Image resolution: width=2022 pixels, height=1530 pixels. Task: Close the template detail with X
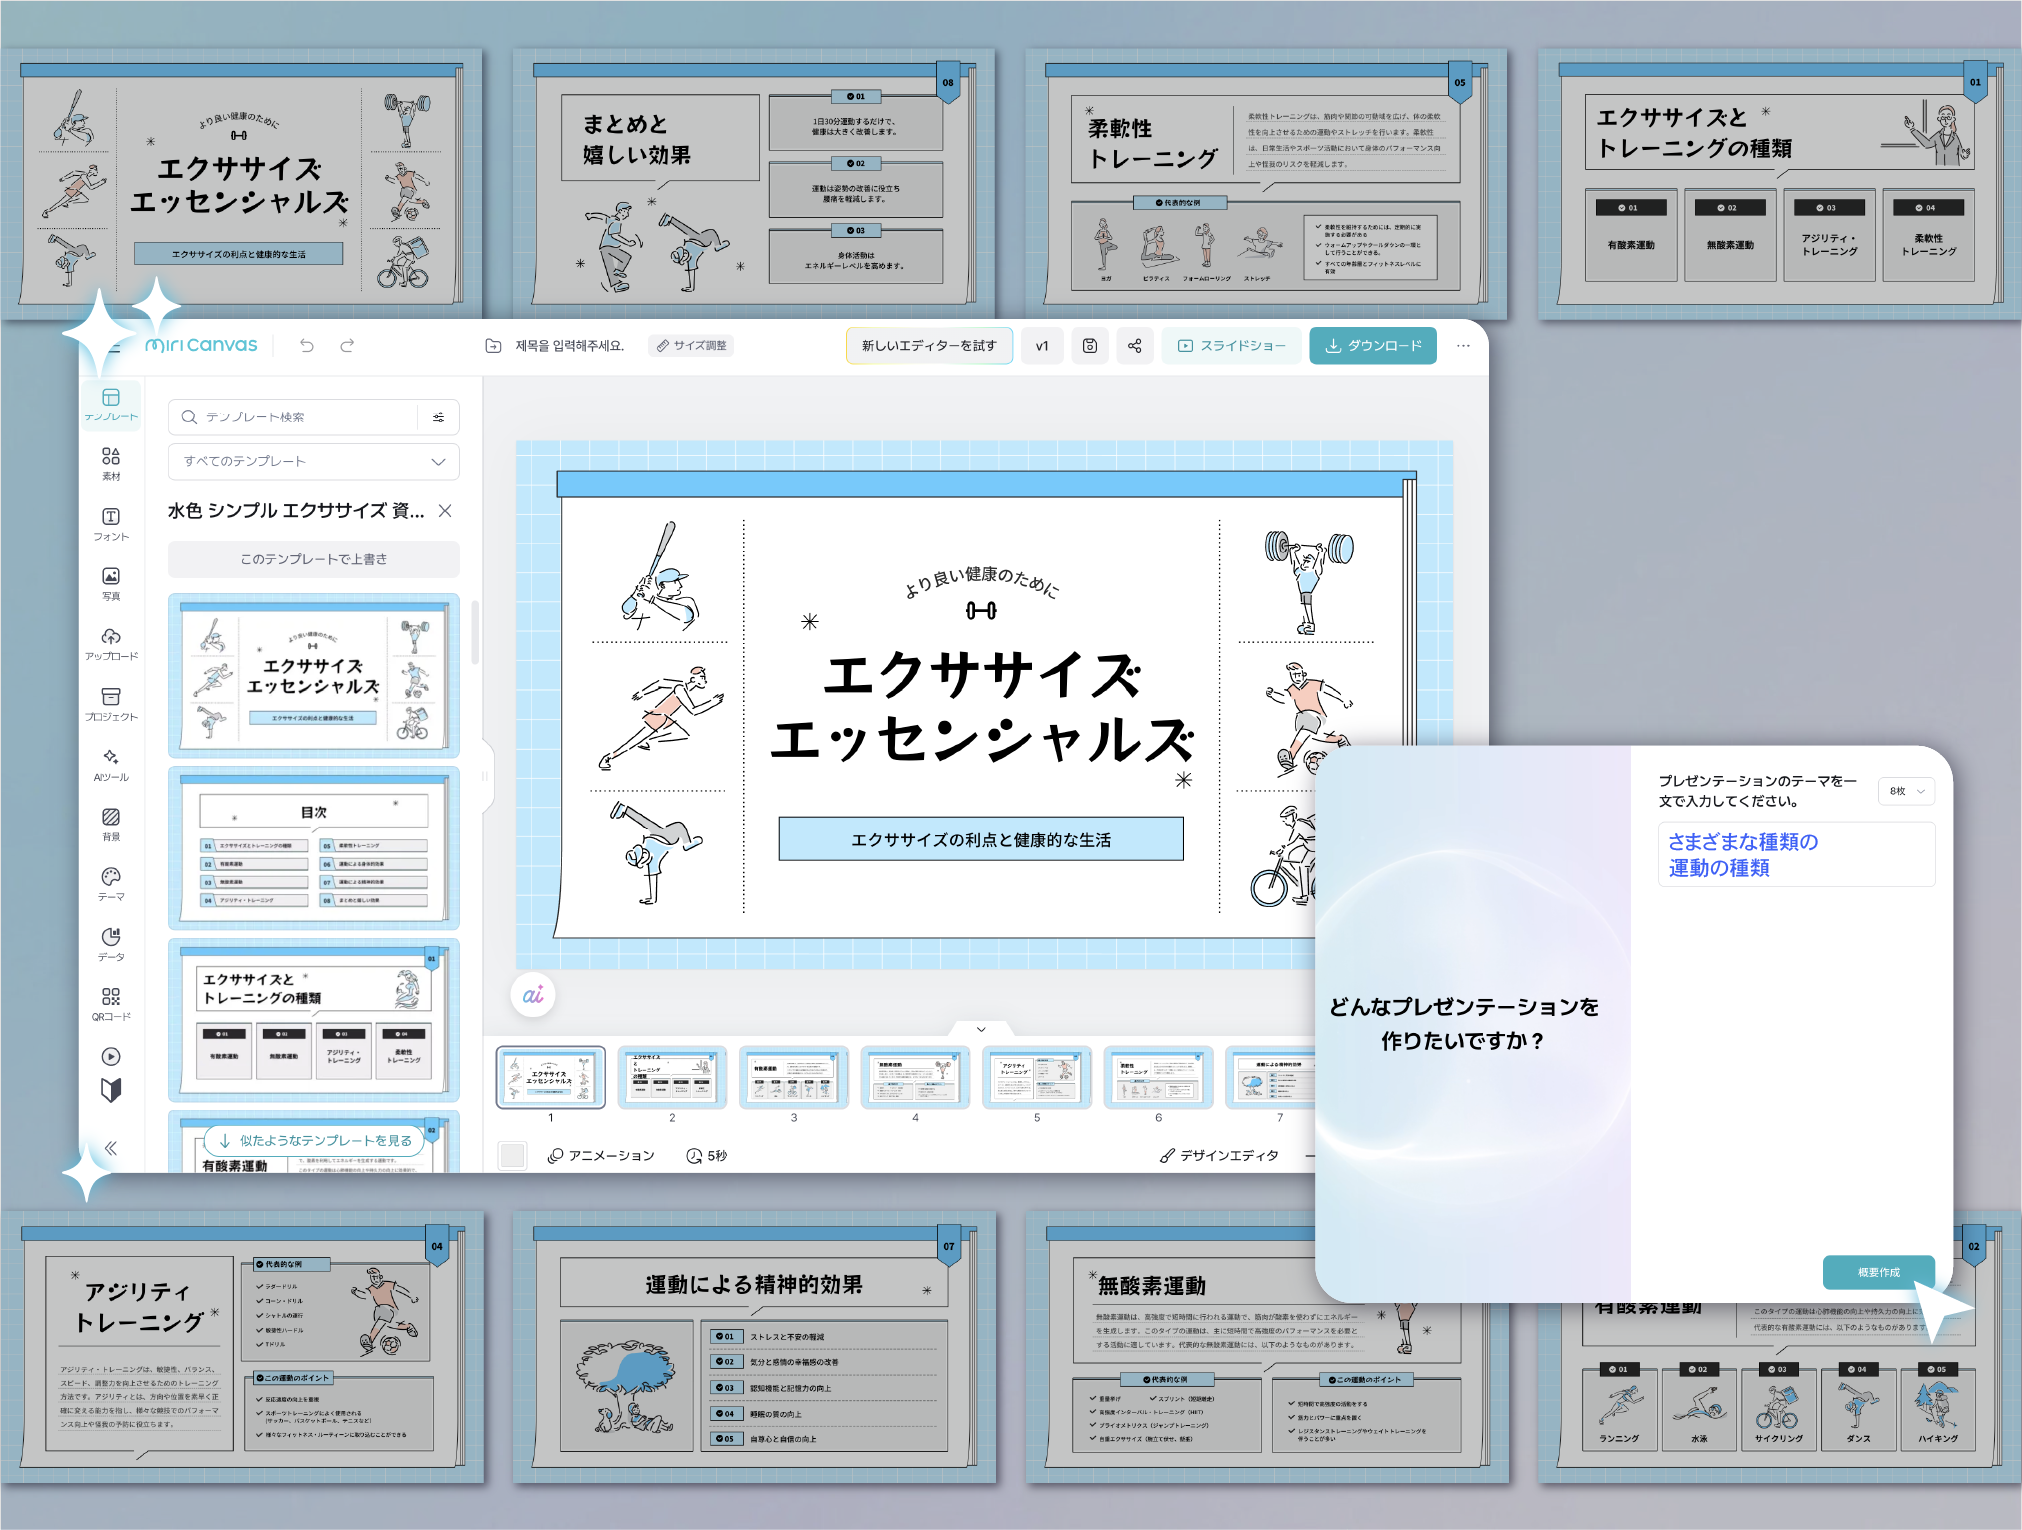[445, 511]
